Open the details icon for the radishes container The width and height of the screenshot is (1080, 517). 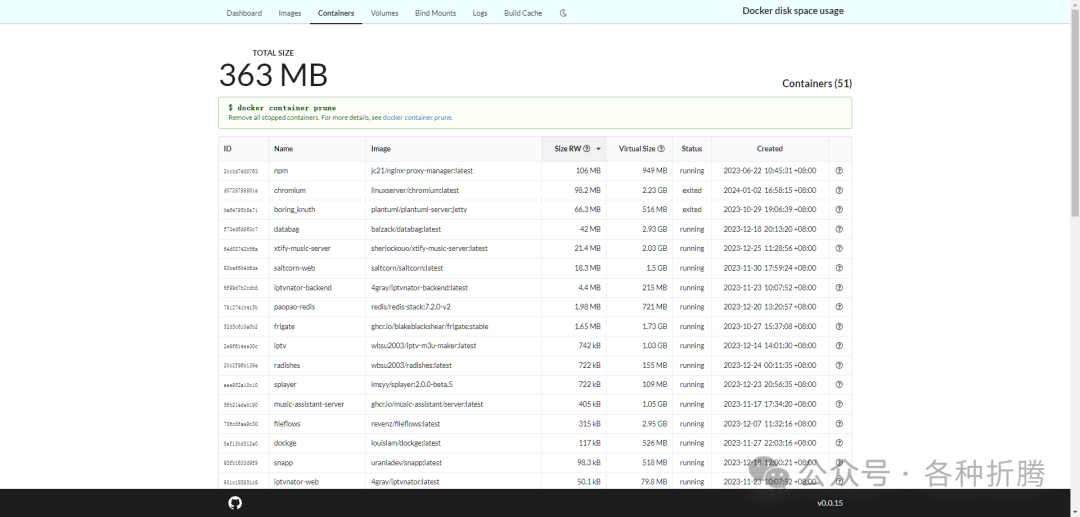839,366
